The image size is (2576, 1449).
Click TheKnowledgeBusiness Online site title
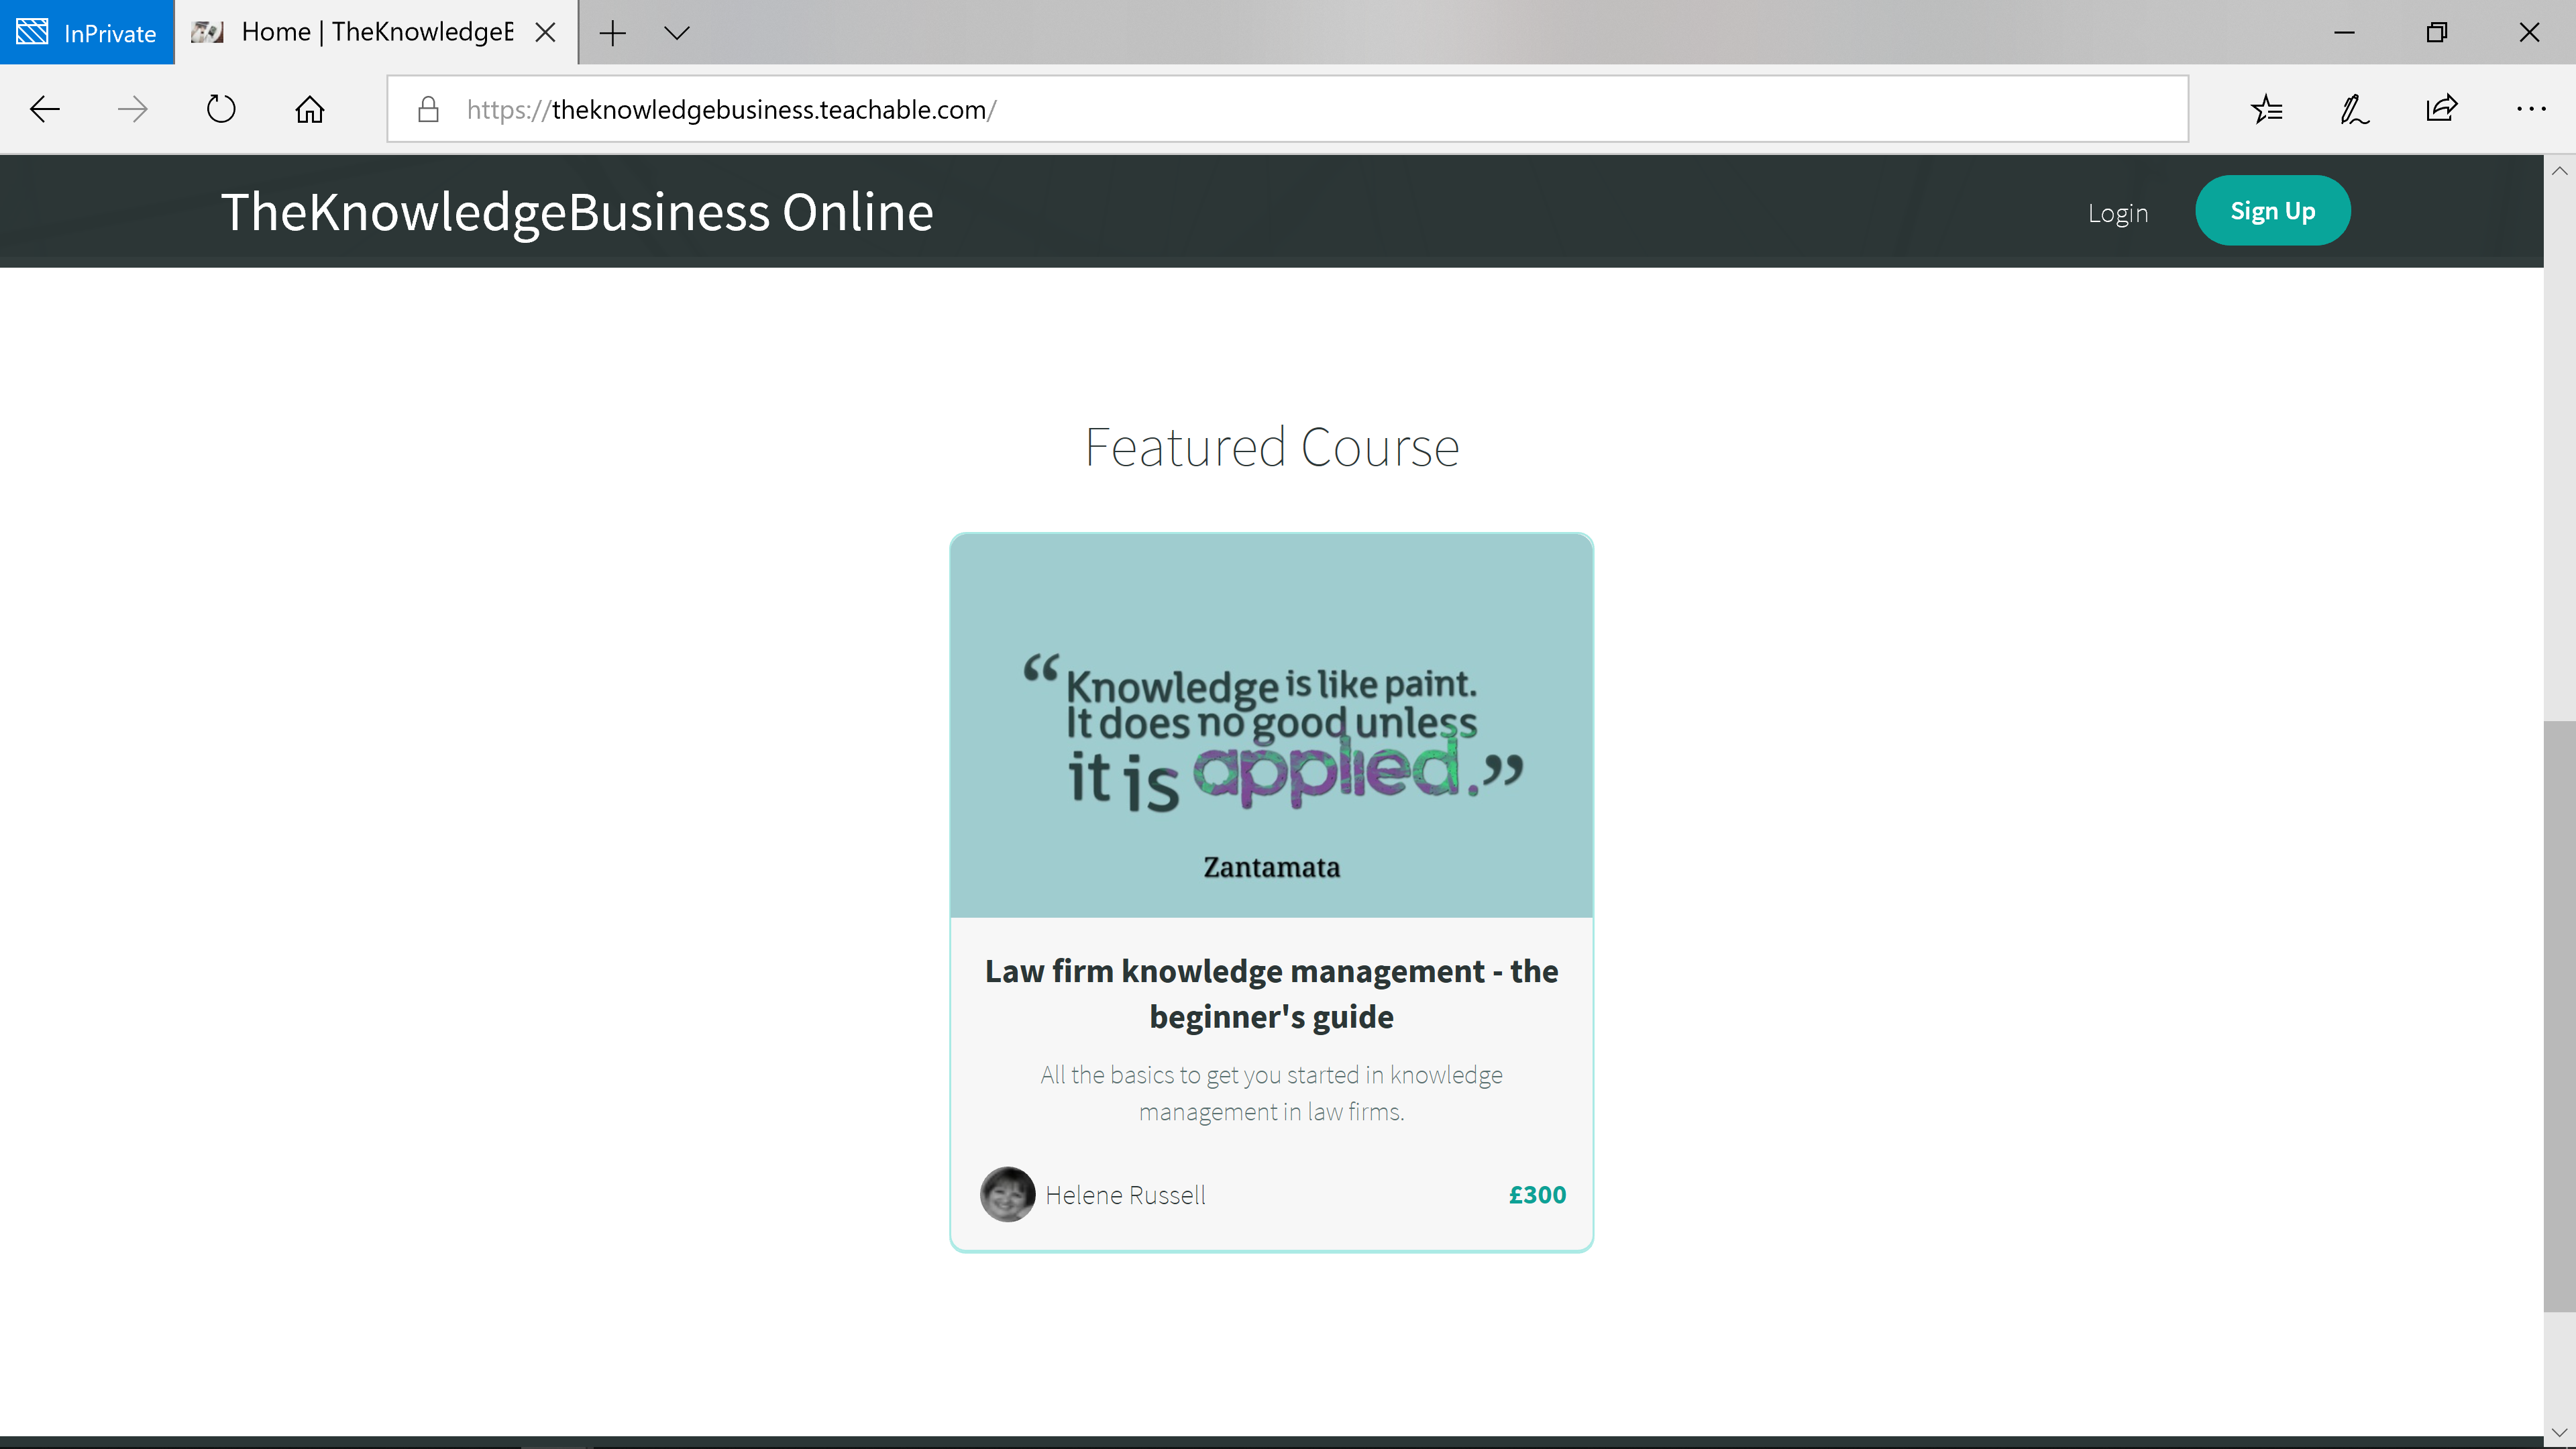pyautogui.click(x=577, y=212)
